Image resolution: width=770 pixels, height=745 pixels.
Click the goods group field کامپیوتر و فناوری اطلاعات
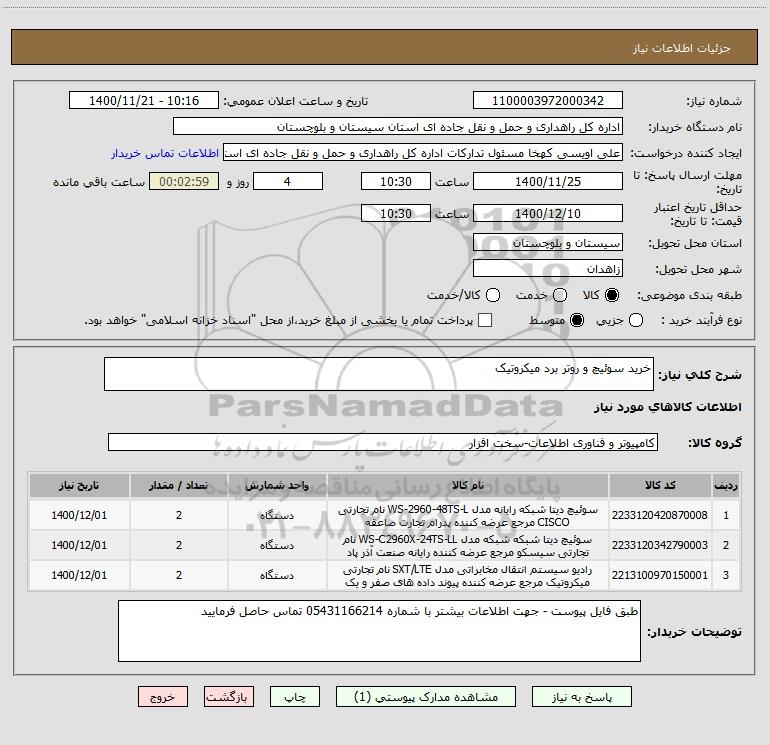point(383,442)
